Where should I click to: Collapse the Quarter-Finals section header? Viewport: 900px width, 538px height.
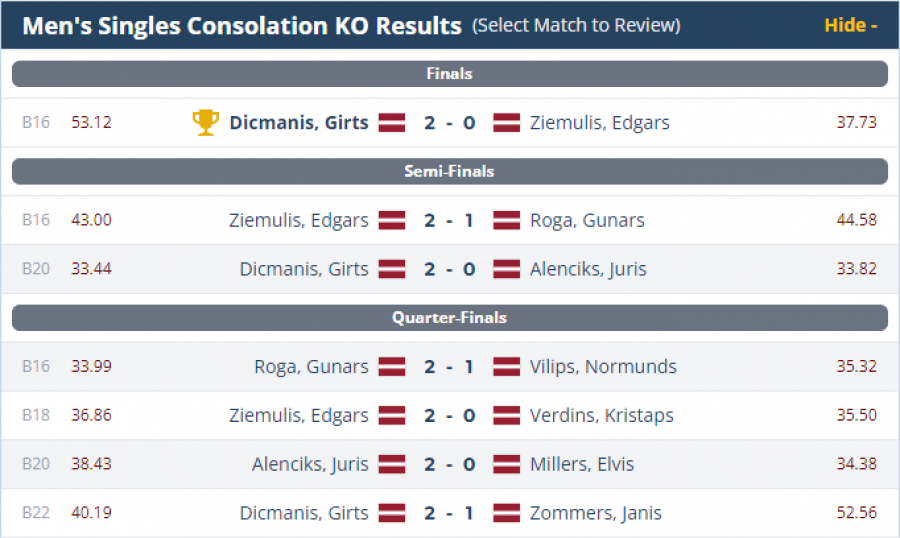pyautogui.click(x=450, y=318)
